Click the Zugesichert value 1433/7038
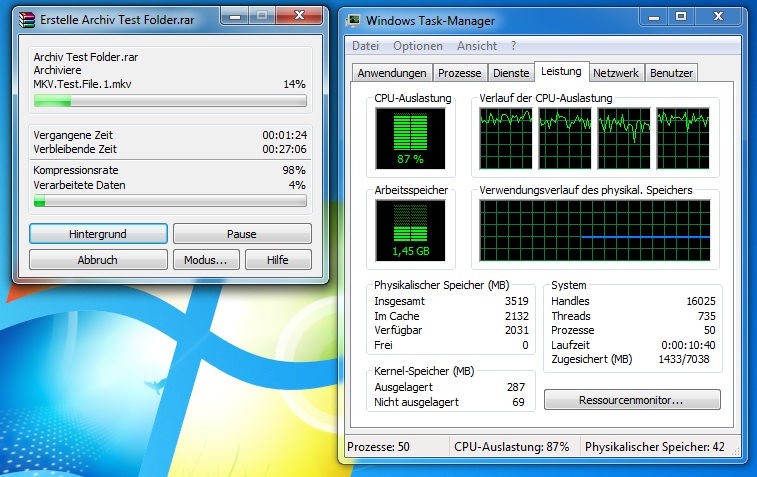757x477 pixels. (684, 359)
